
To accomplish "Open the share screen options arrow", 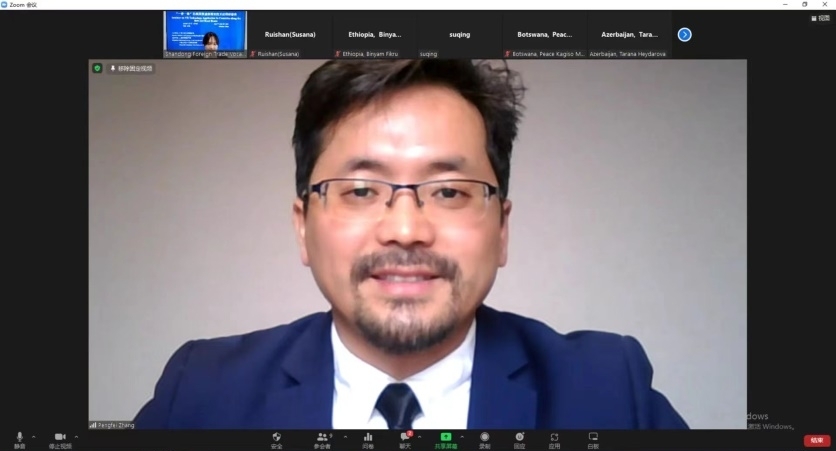I will point(461,436).
